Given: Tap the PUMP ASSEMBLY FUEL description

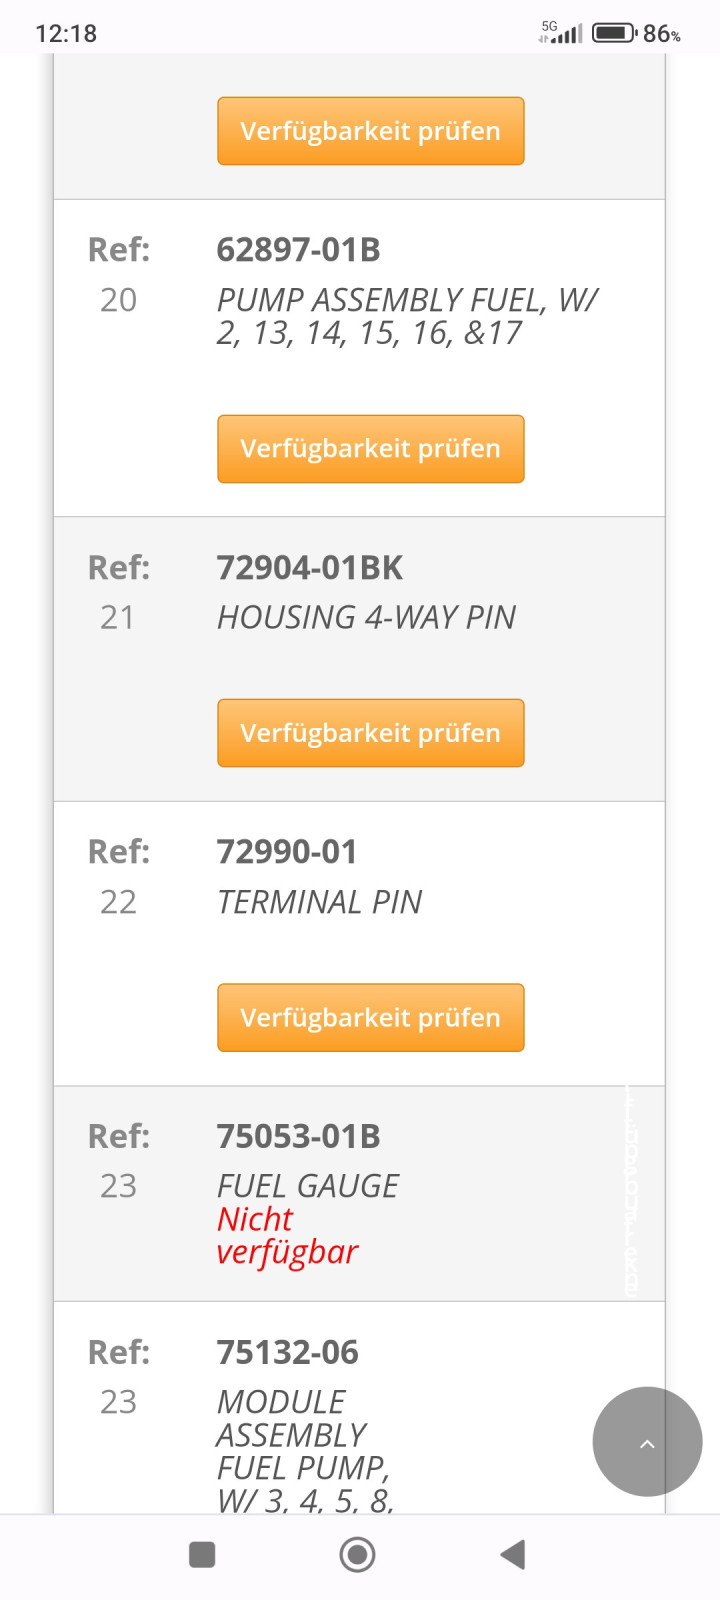Looking at the screenshot, I should 406,316.
